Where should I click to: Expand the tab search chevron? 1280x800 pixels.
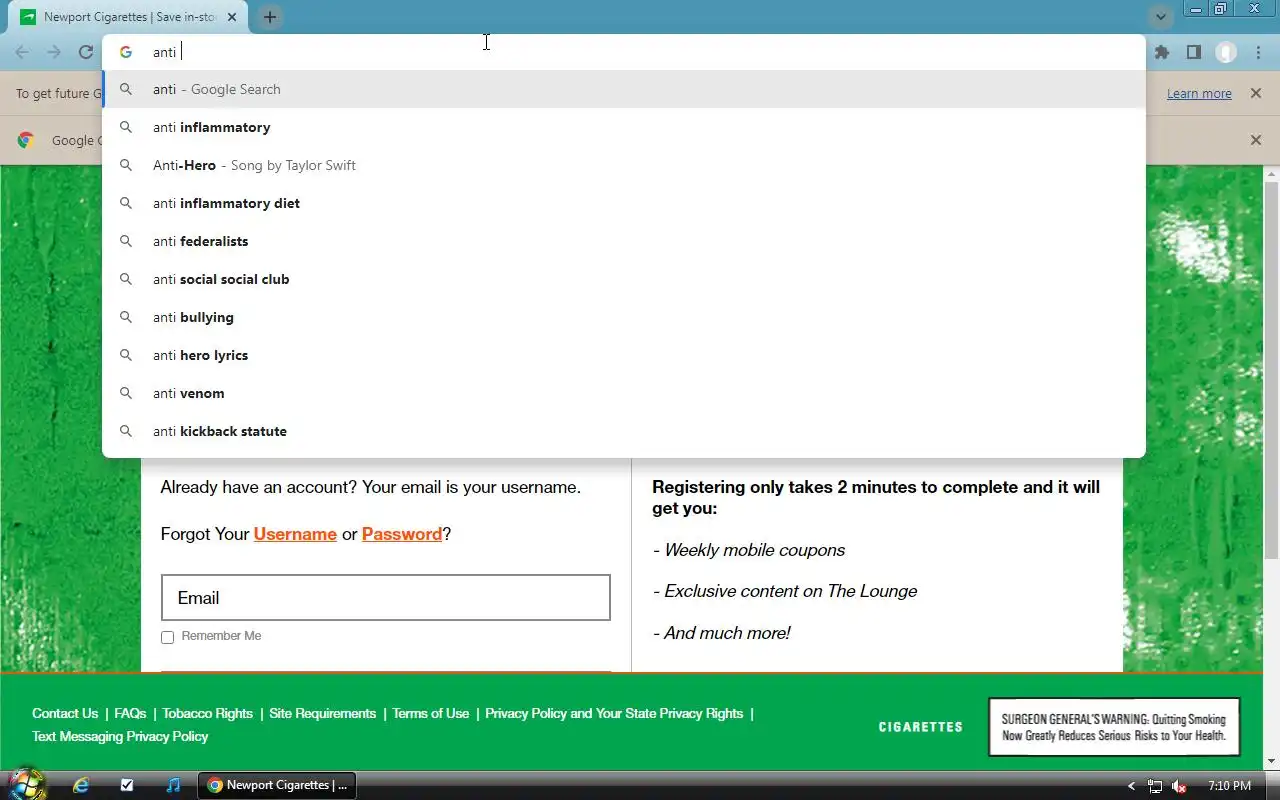(1160, 17)
